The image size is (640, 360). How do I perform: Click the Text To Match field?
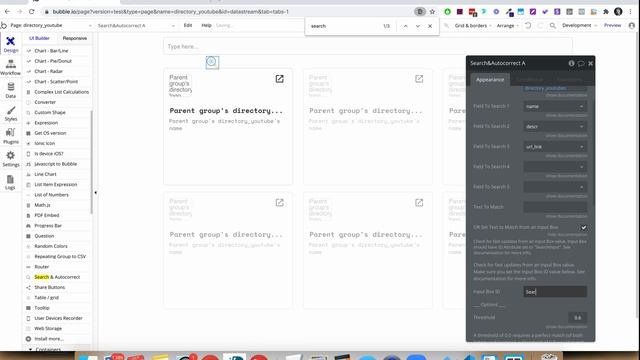click(x=555, y=207)
